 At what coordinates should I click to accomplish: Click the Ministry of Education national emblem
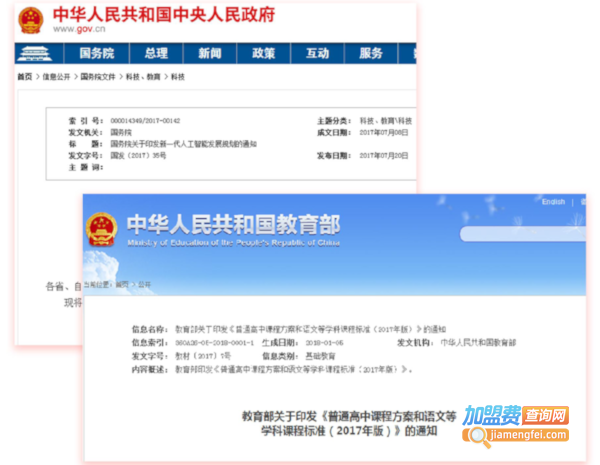[x=101, y=230]
